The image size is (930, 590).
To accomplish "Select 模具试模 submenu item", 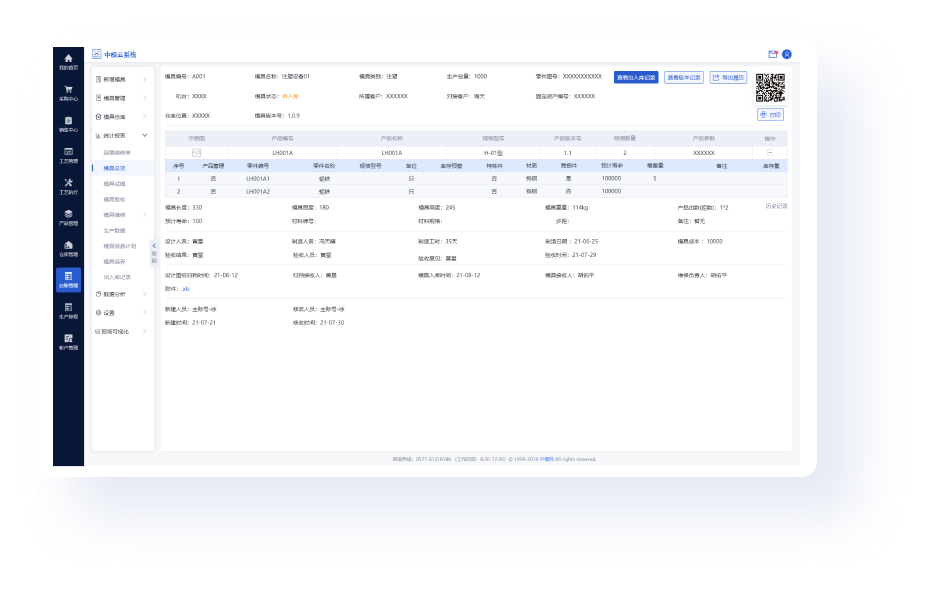I will pyautogui.click(x=114, y=184).
